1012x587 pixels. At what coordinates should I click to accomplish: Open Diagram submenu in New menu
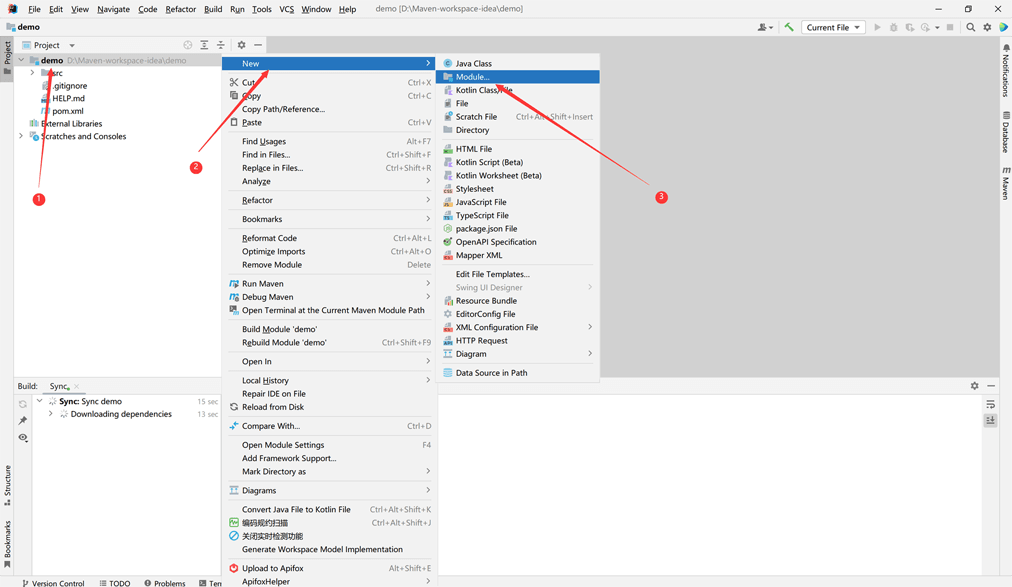point(518,354)
